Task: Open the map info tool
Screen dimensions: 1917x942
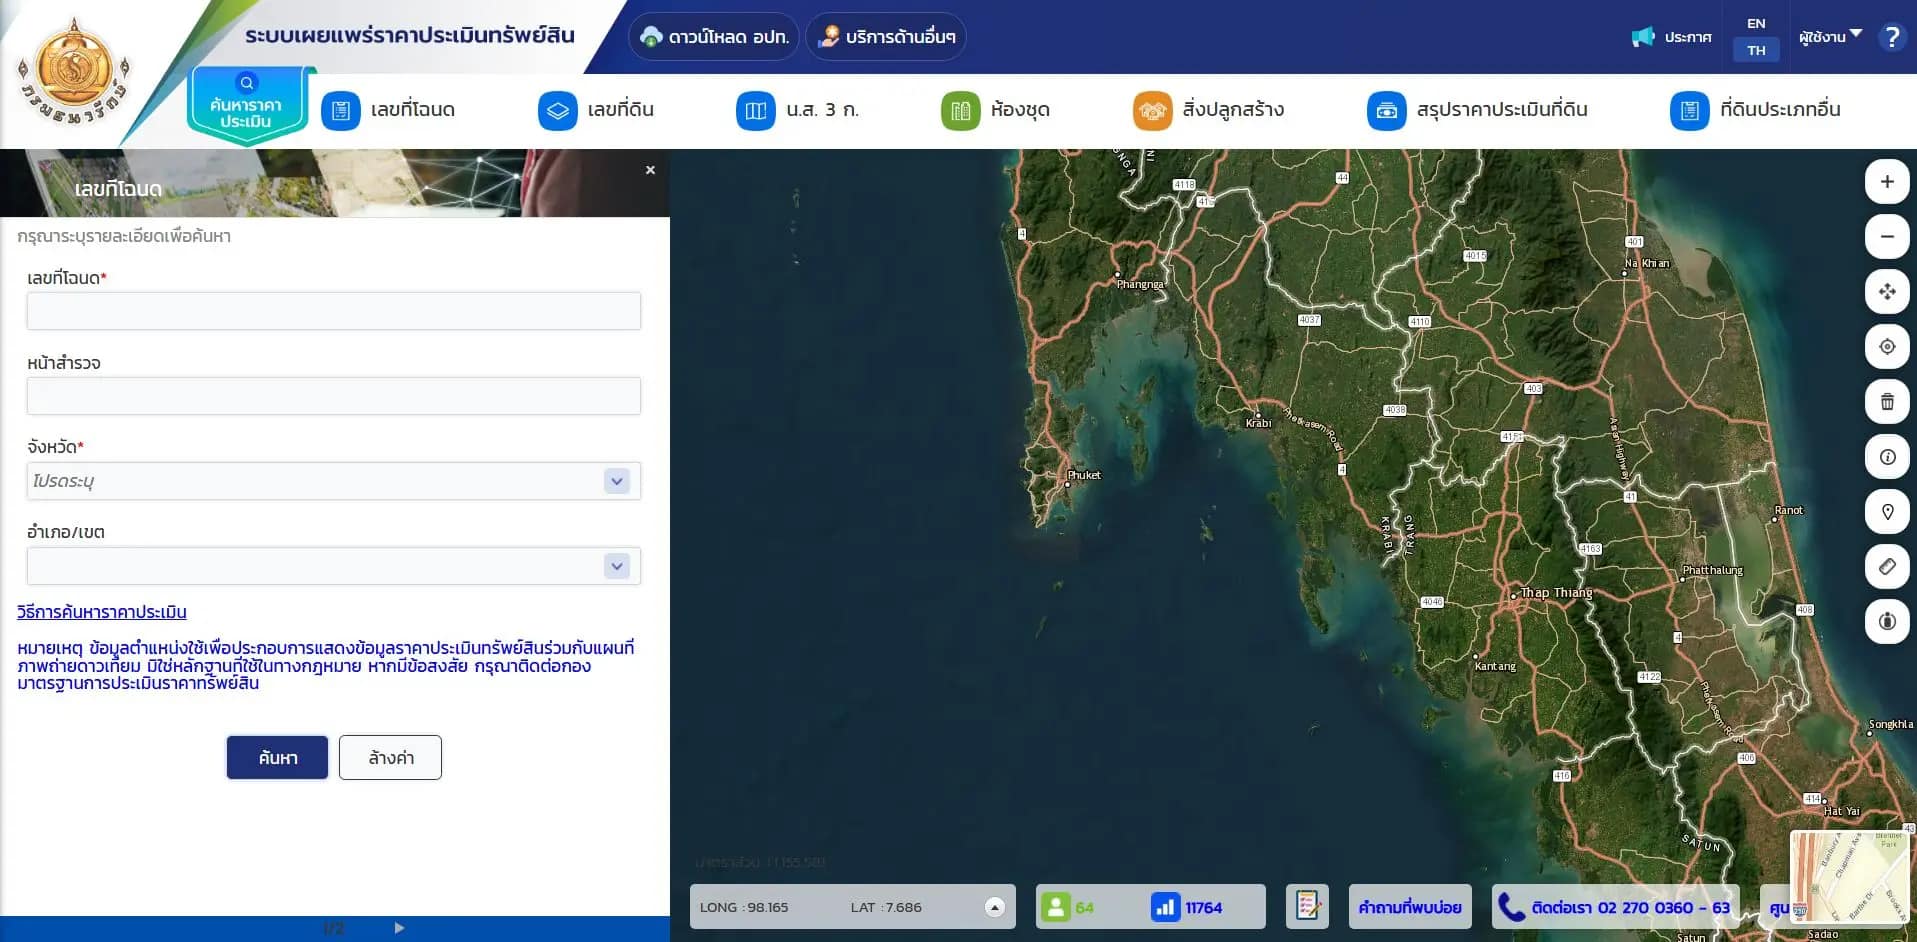Action: click(1887, 457)
